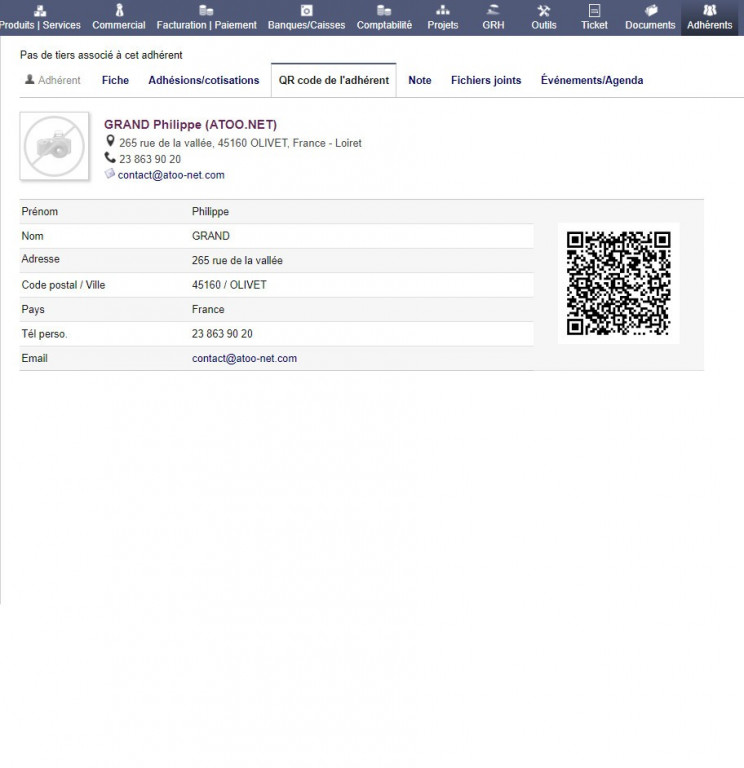Open the Documents module icon
Screen dimensions: 744x768
650,10
